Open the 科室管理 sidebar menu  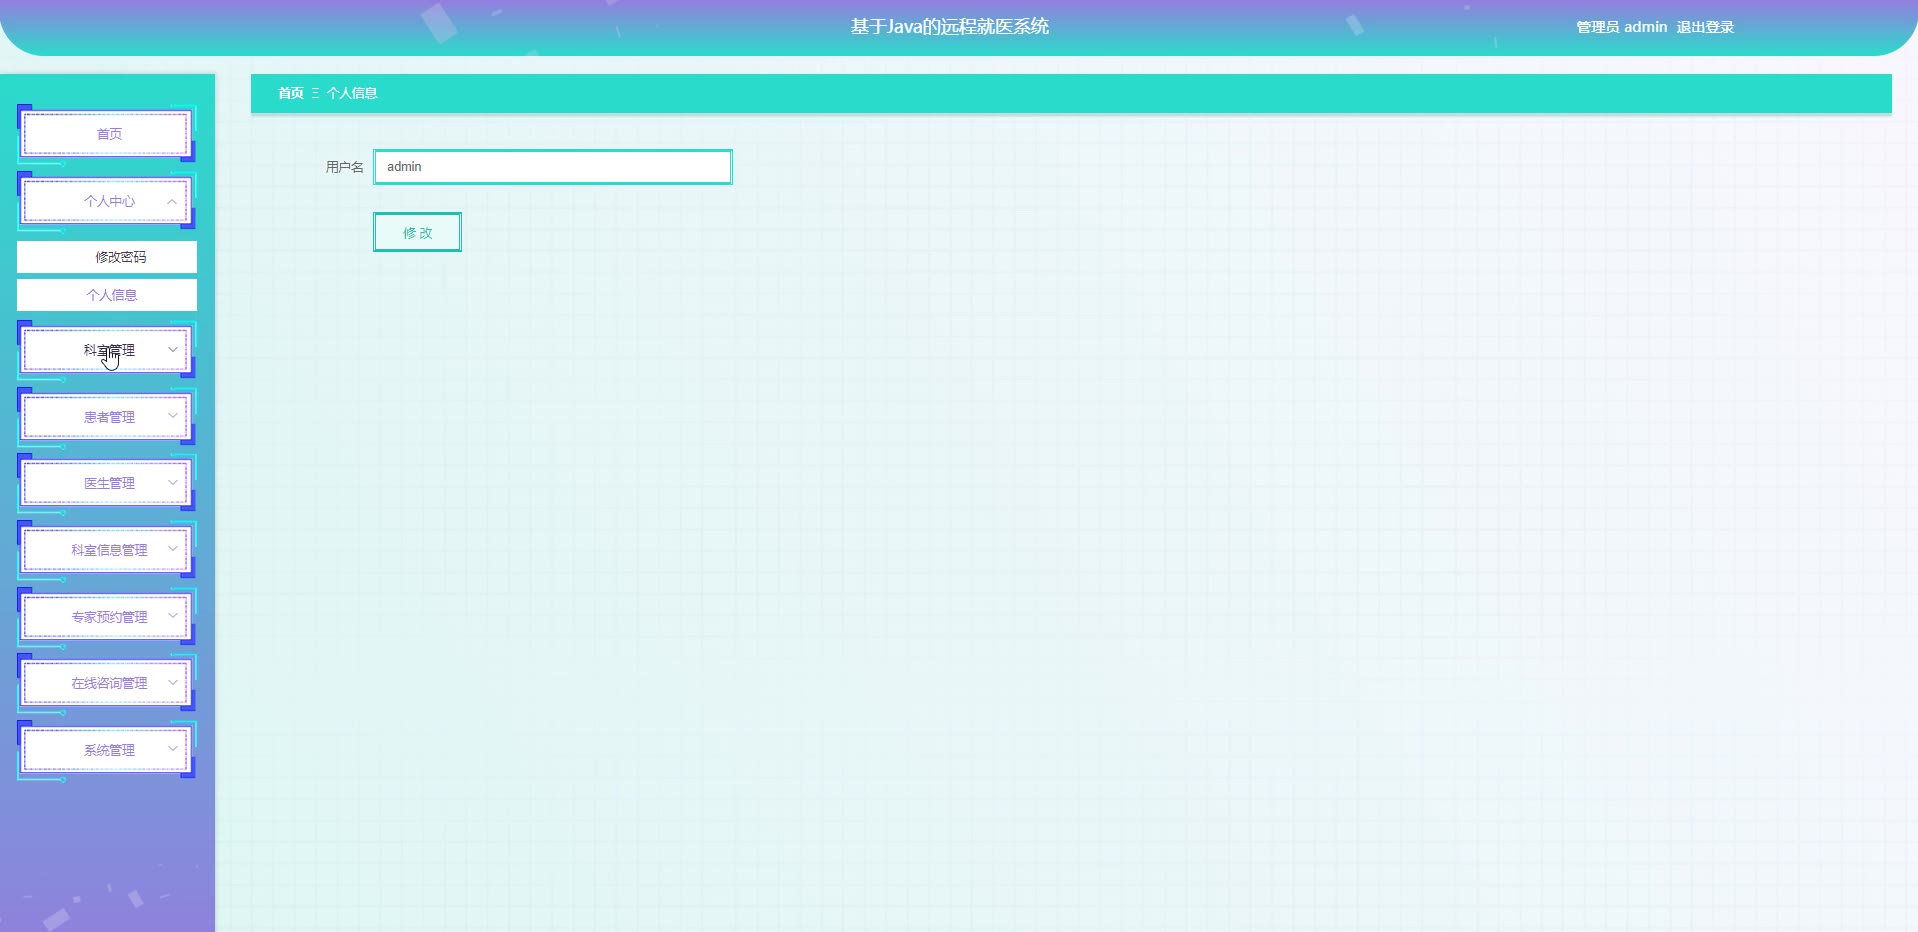coord(107,350)
